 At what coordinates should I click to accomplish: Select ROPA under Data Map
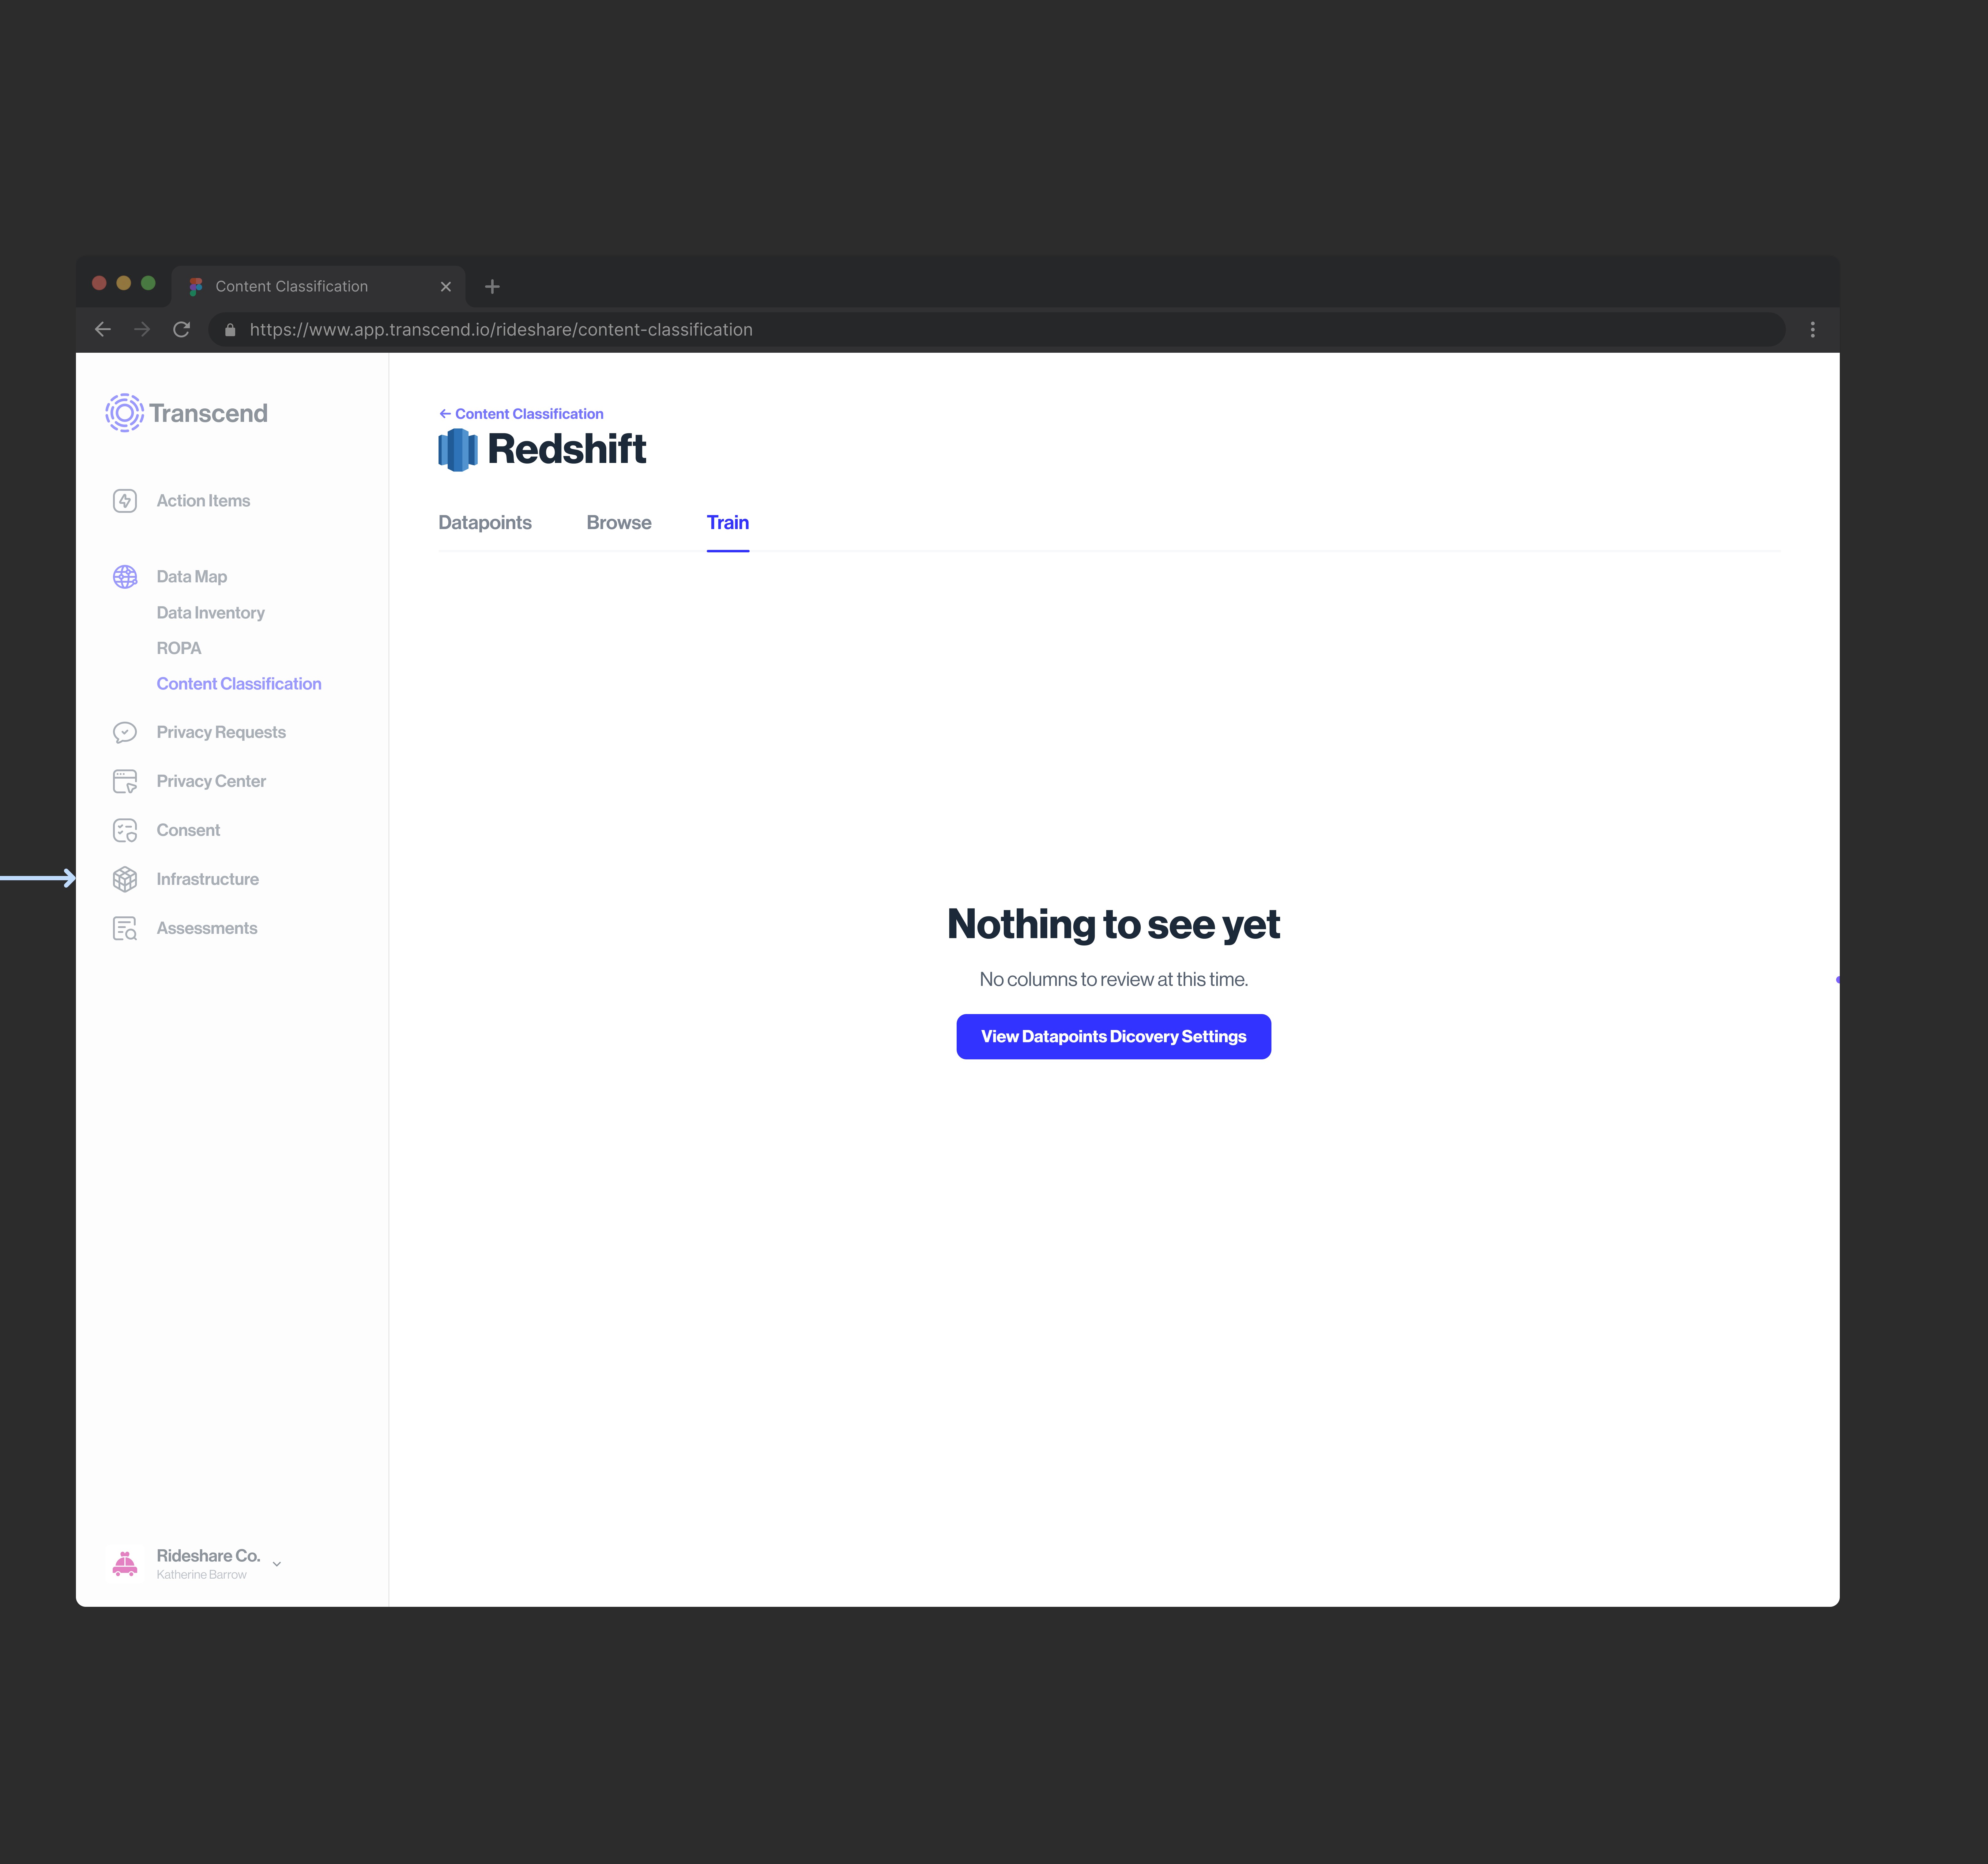[179, 648]
